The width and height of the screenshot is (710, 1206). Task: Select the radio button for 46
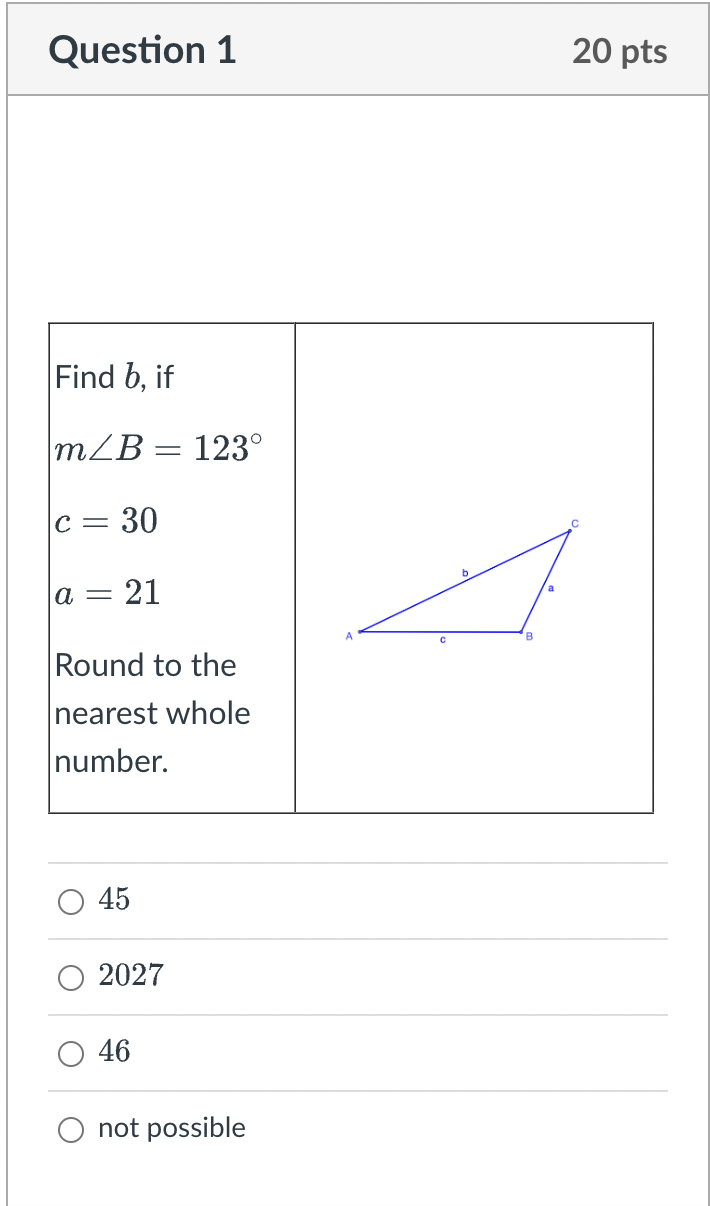click(x=70, y=1053)
